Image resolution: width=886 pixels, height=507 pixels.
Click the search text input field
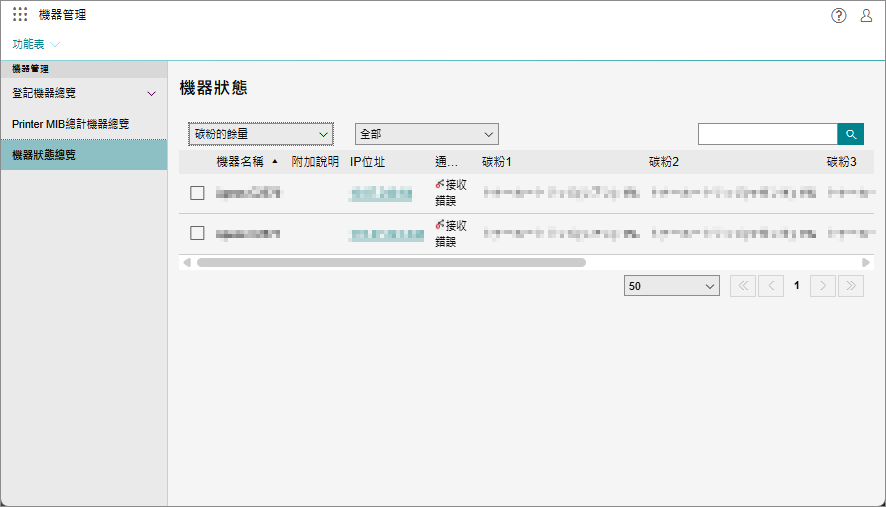point(766,134)
